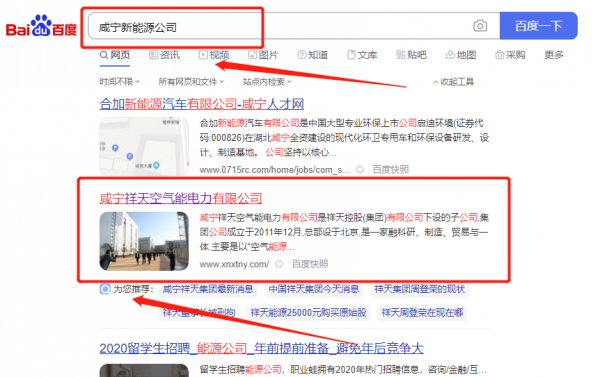Click the camera image search icon

(480, 26)
